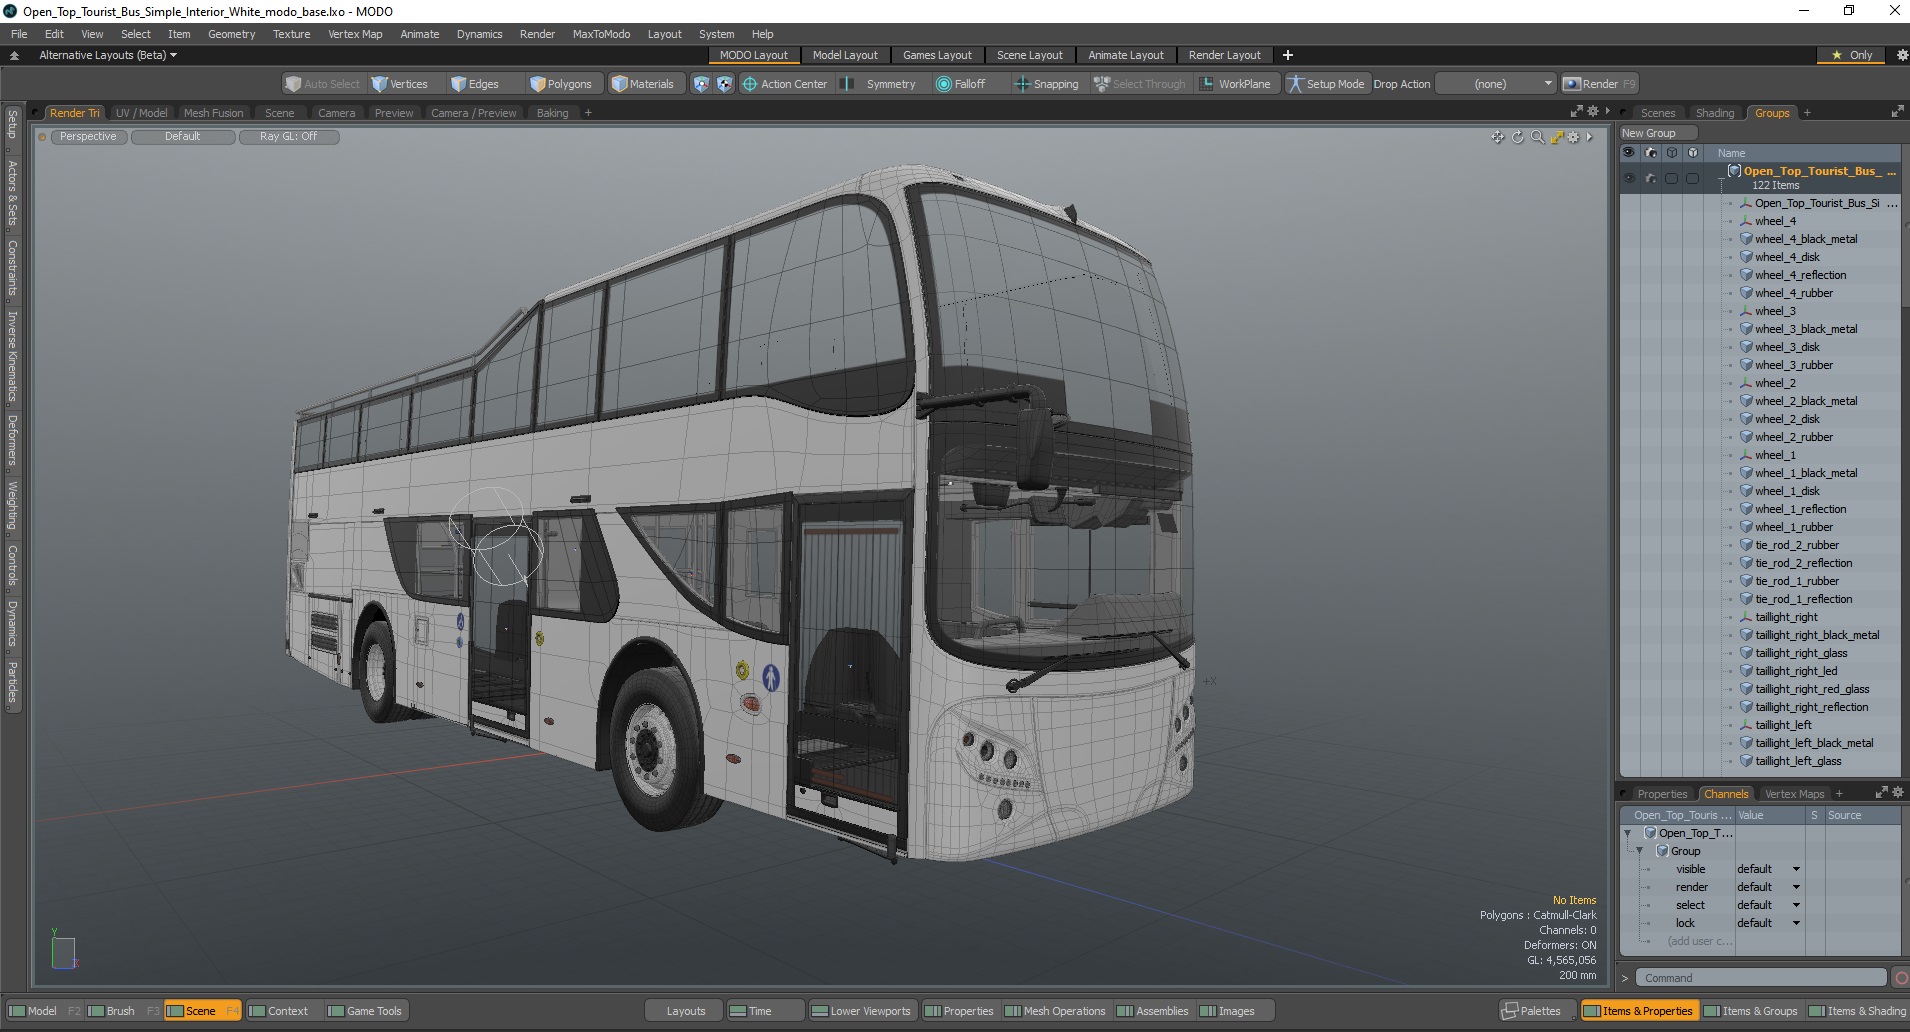Screen dimensions: 1910x1032
Task: Open layout settings gear at top right
Action: tap(1901, 55)
